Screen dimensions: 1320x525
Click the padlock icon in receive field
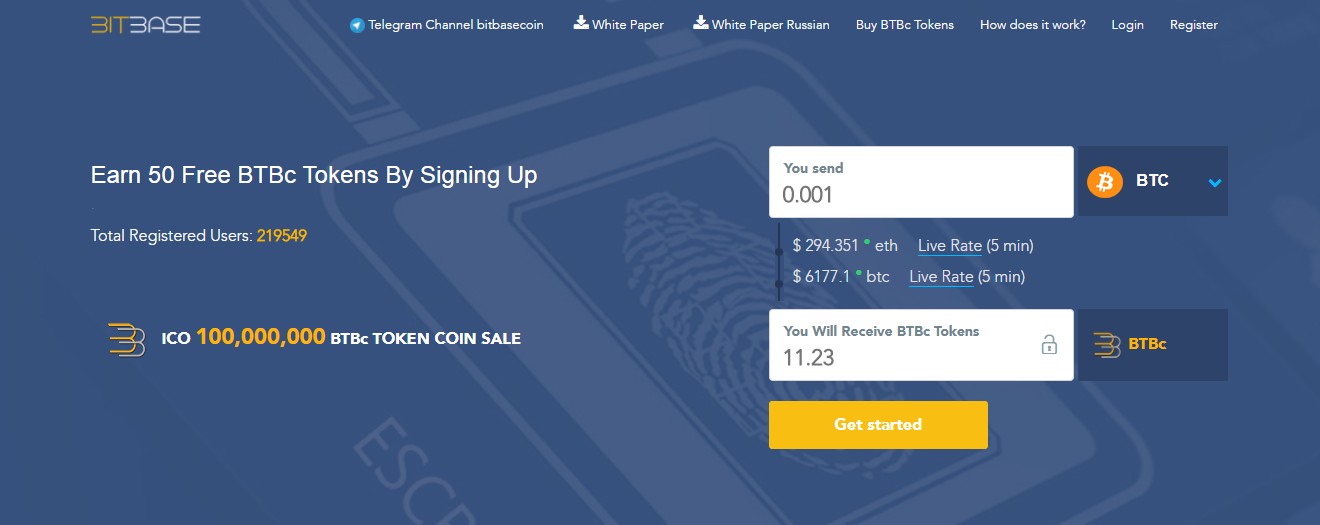[x=1049, y=345]
